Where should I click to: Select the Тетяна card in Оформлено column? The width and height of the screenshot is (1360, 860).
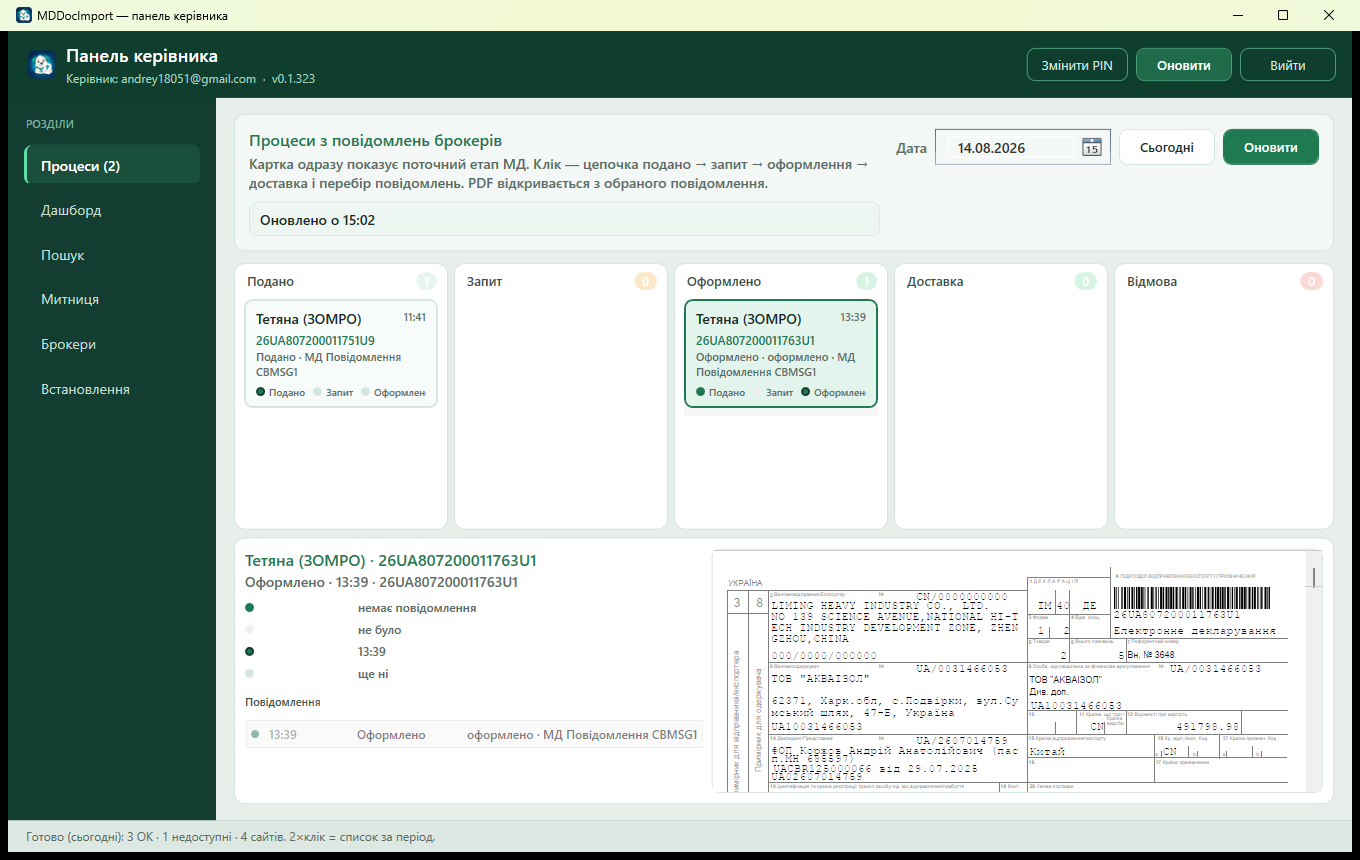click(781, 354)
